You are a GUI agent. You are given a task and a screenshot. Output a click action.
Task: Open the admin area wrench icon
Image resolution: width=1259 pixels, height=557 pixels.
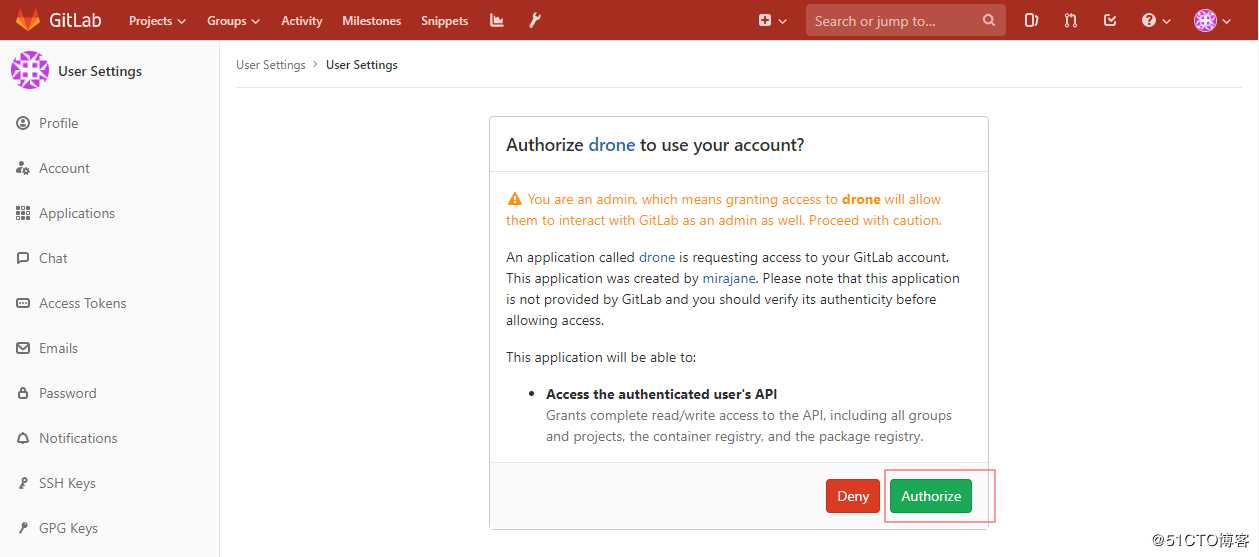535,20
